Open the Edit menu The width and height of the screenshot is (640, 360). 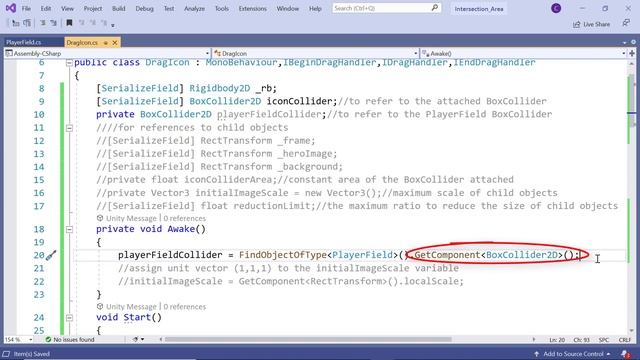(46, 9)
